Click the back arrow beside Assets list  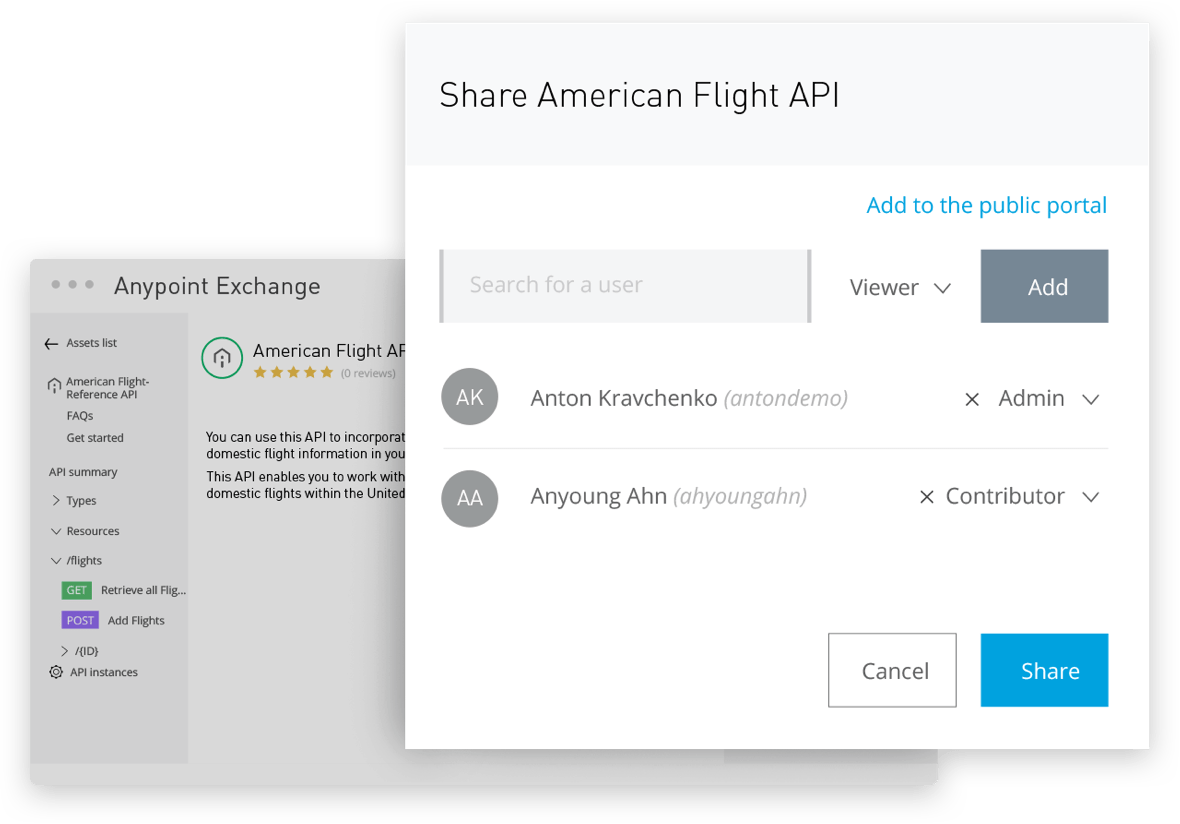coord(49,342)
